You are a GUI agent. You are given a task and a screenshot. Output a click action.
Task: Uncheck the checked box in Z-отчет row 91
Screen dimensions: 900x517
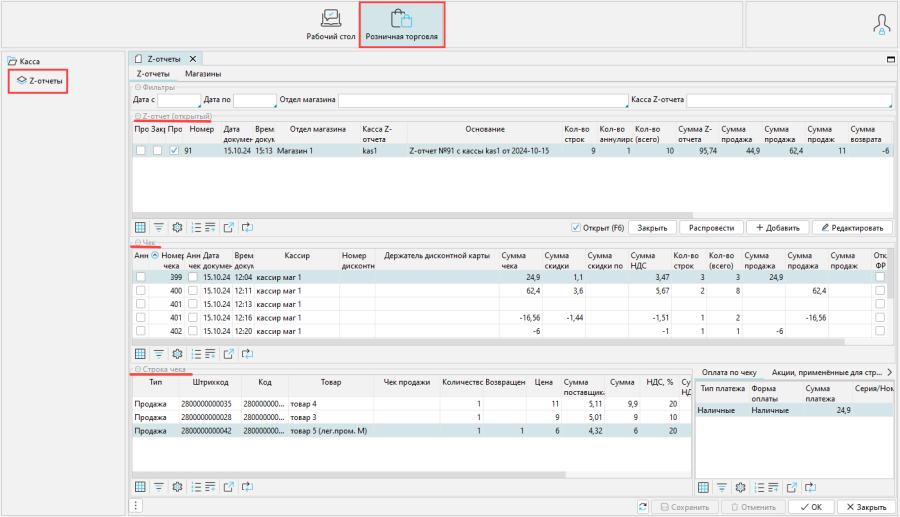(174, 151)
